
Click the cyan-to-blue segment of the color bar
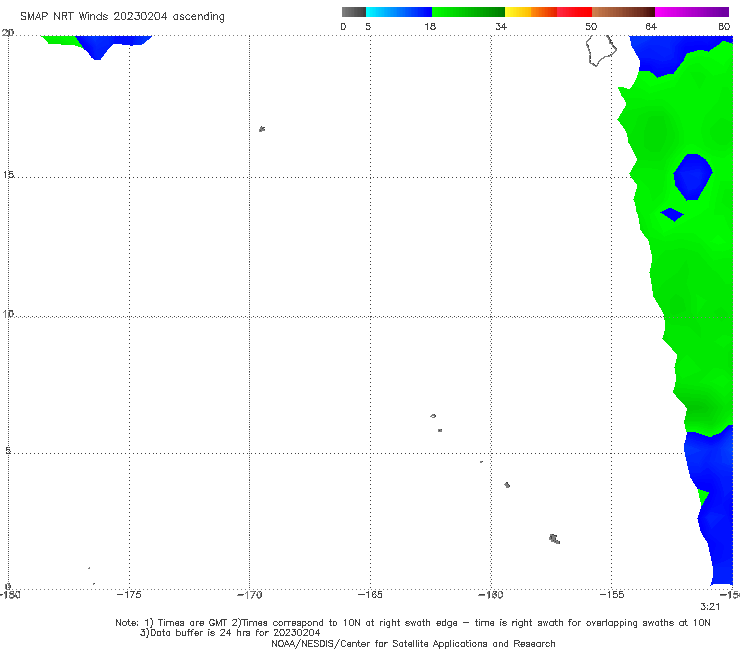pyautogui.click(x=399, y=12)
